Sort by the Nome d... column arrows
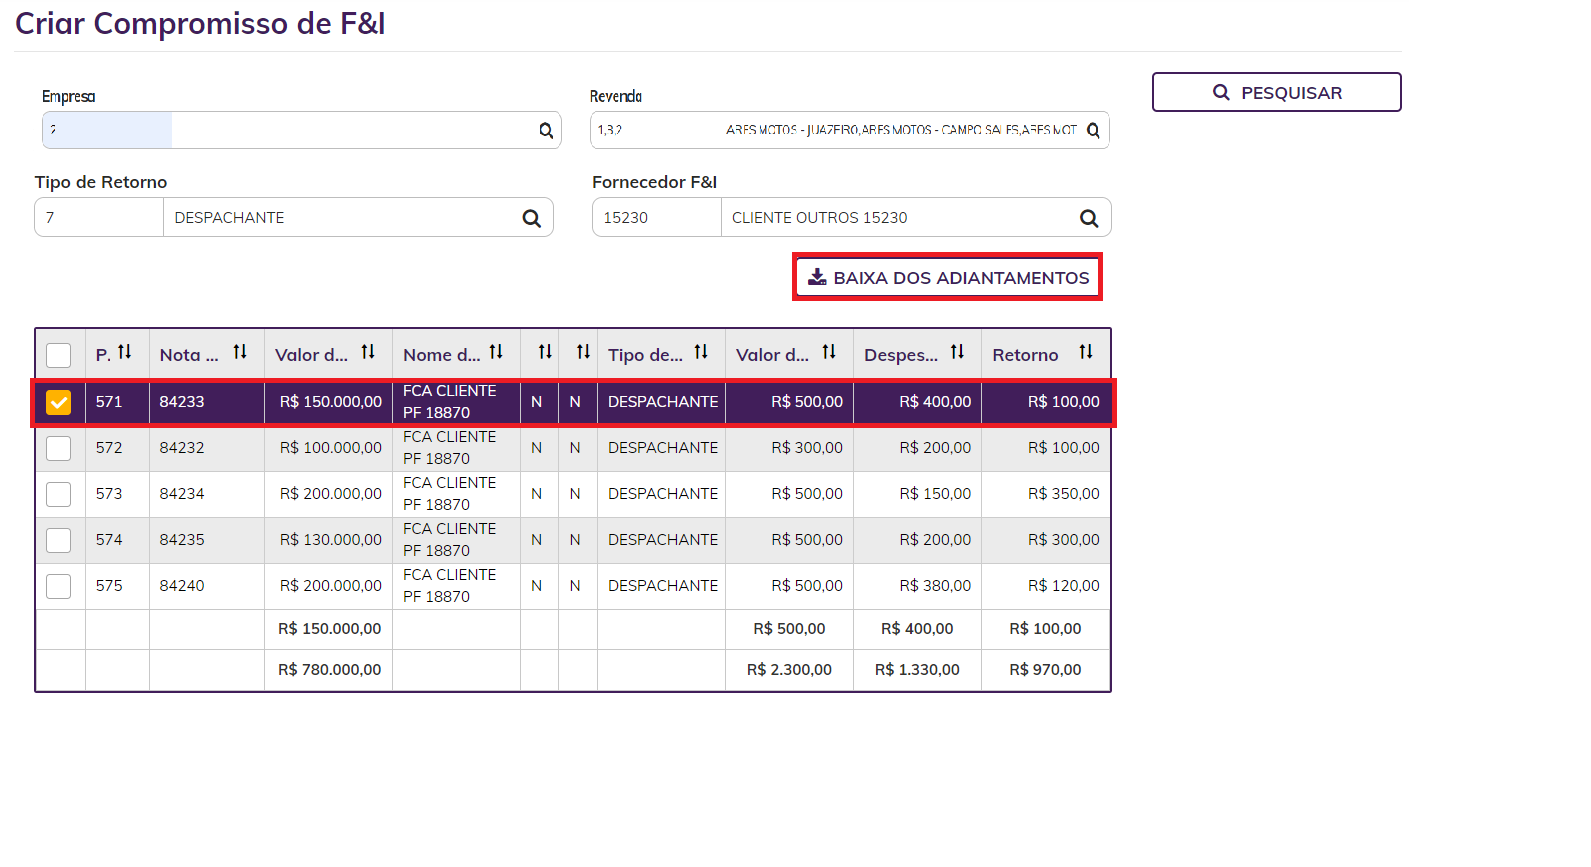This screenshot has height=867, width=1591. 496,352
